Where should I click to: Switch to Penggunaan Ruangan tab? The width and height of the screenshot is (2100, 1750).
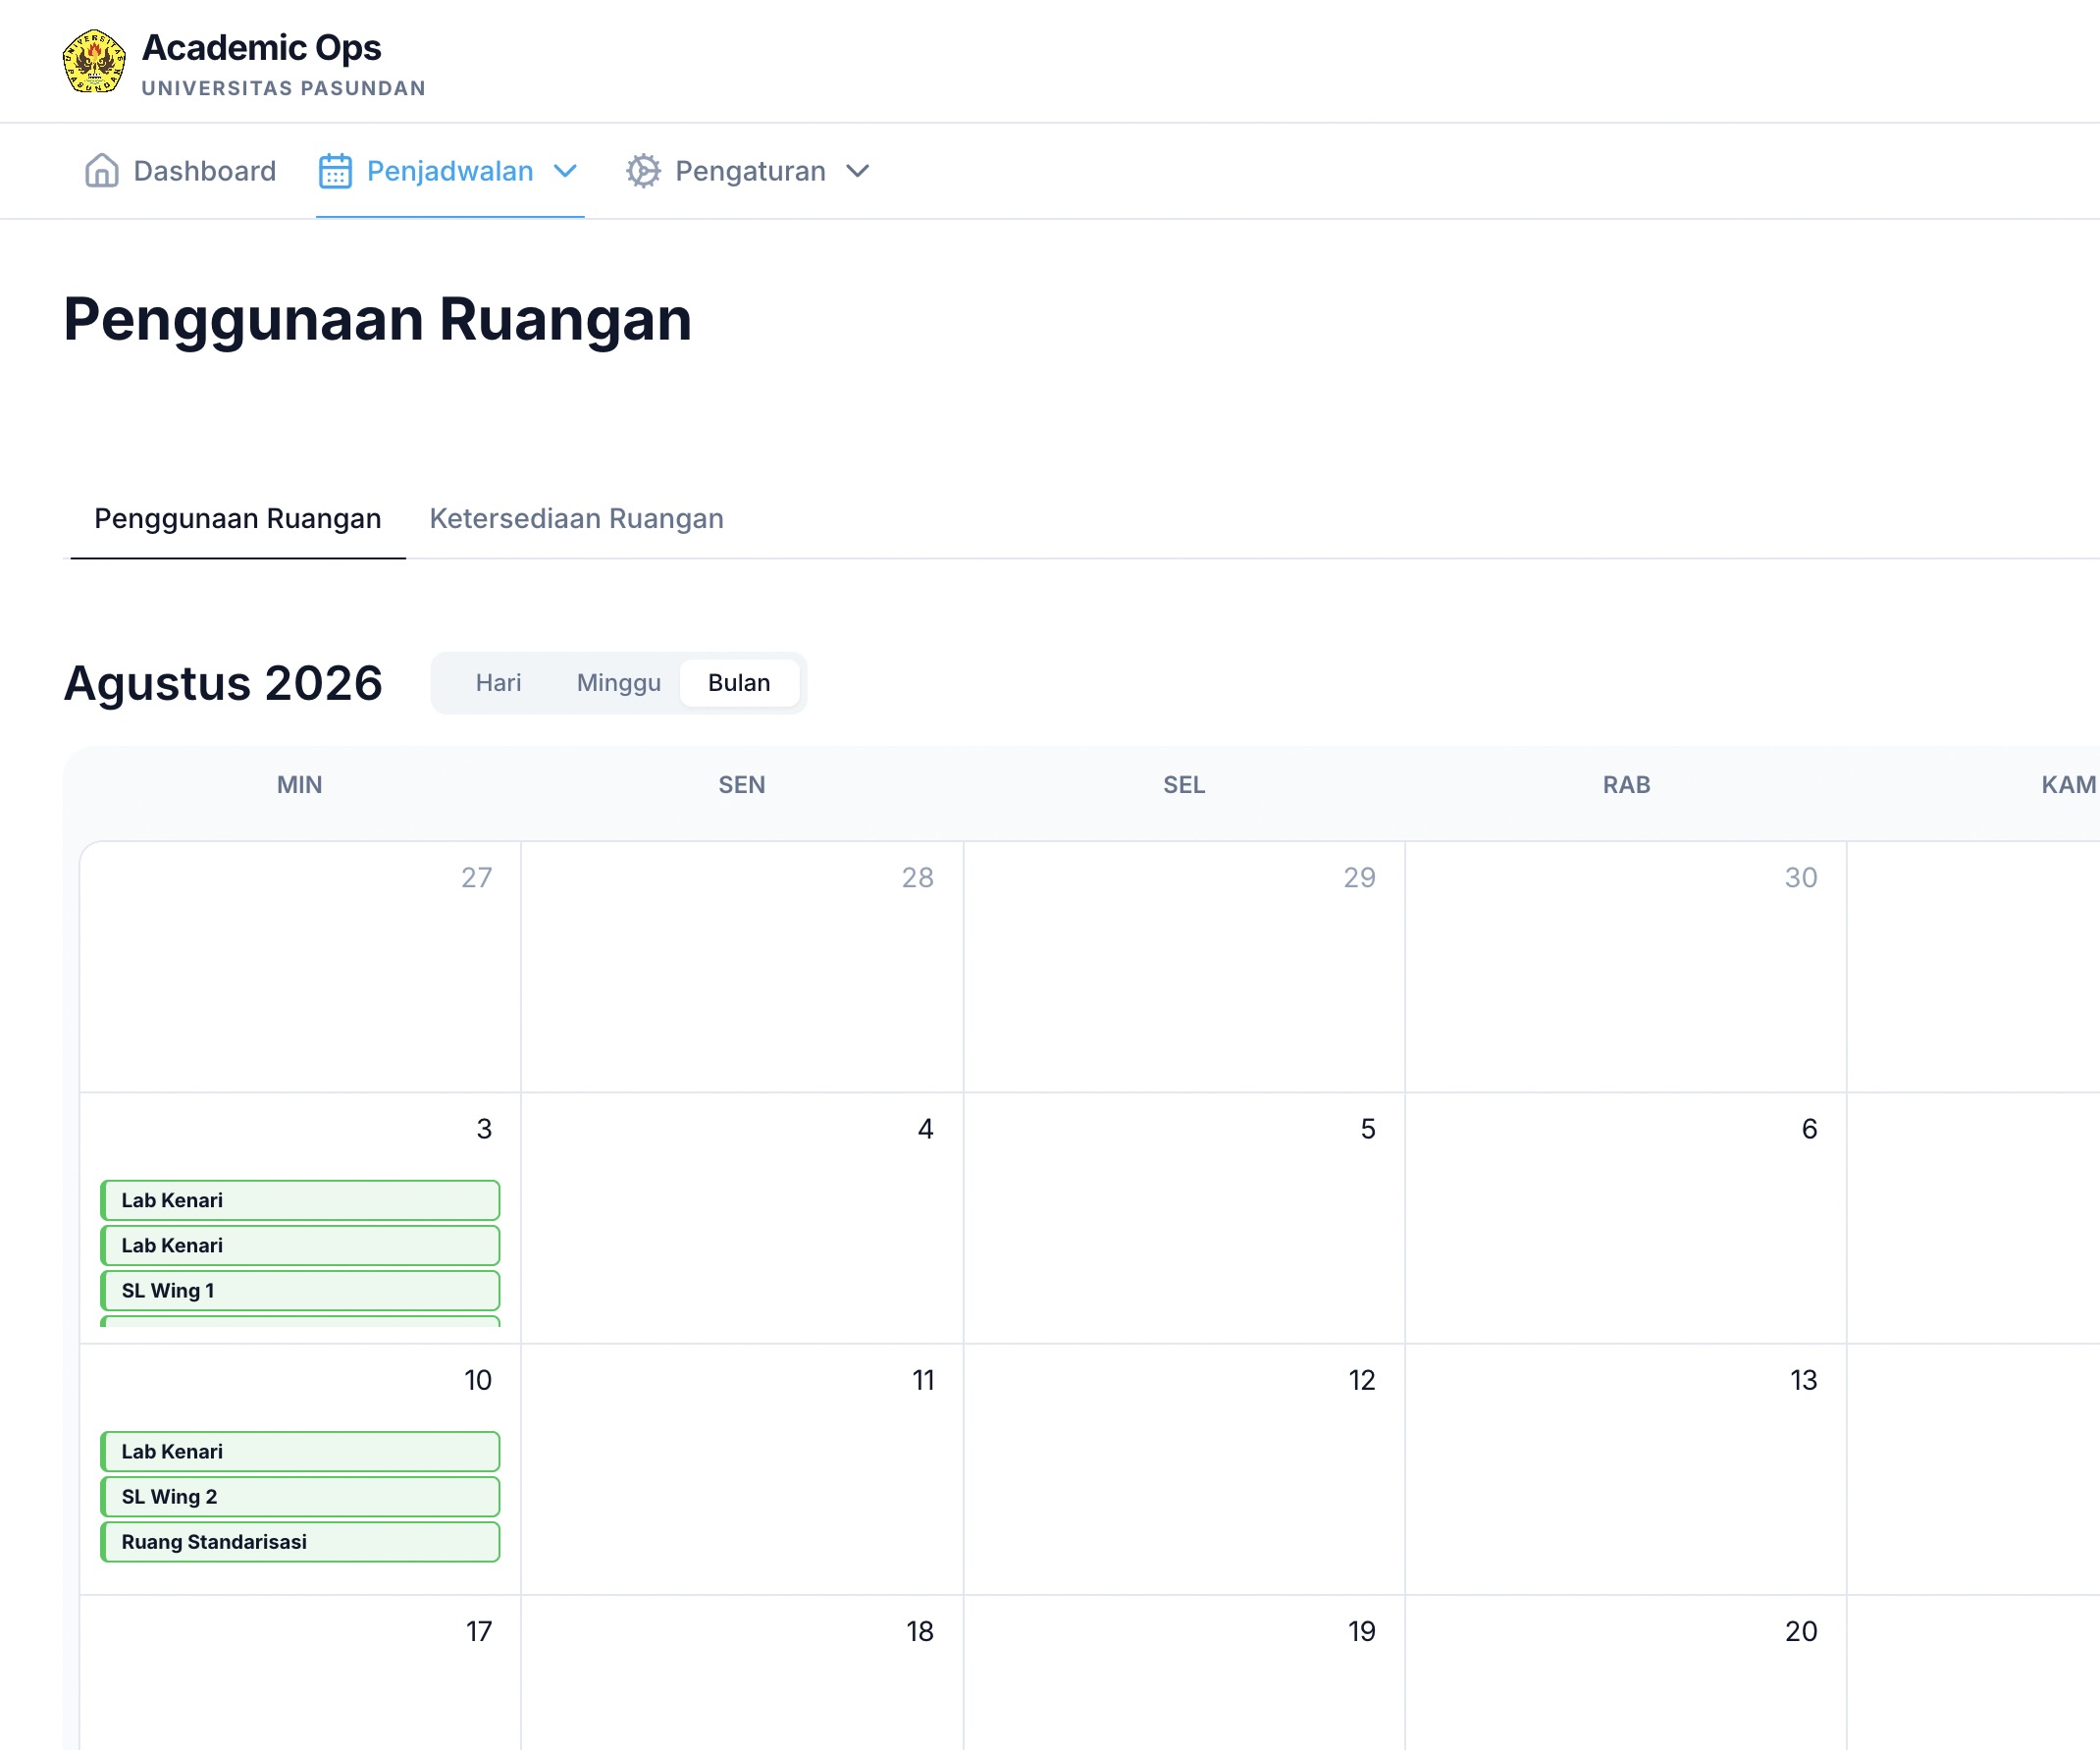tap(238, 518)
